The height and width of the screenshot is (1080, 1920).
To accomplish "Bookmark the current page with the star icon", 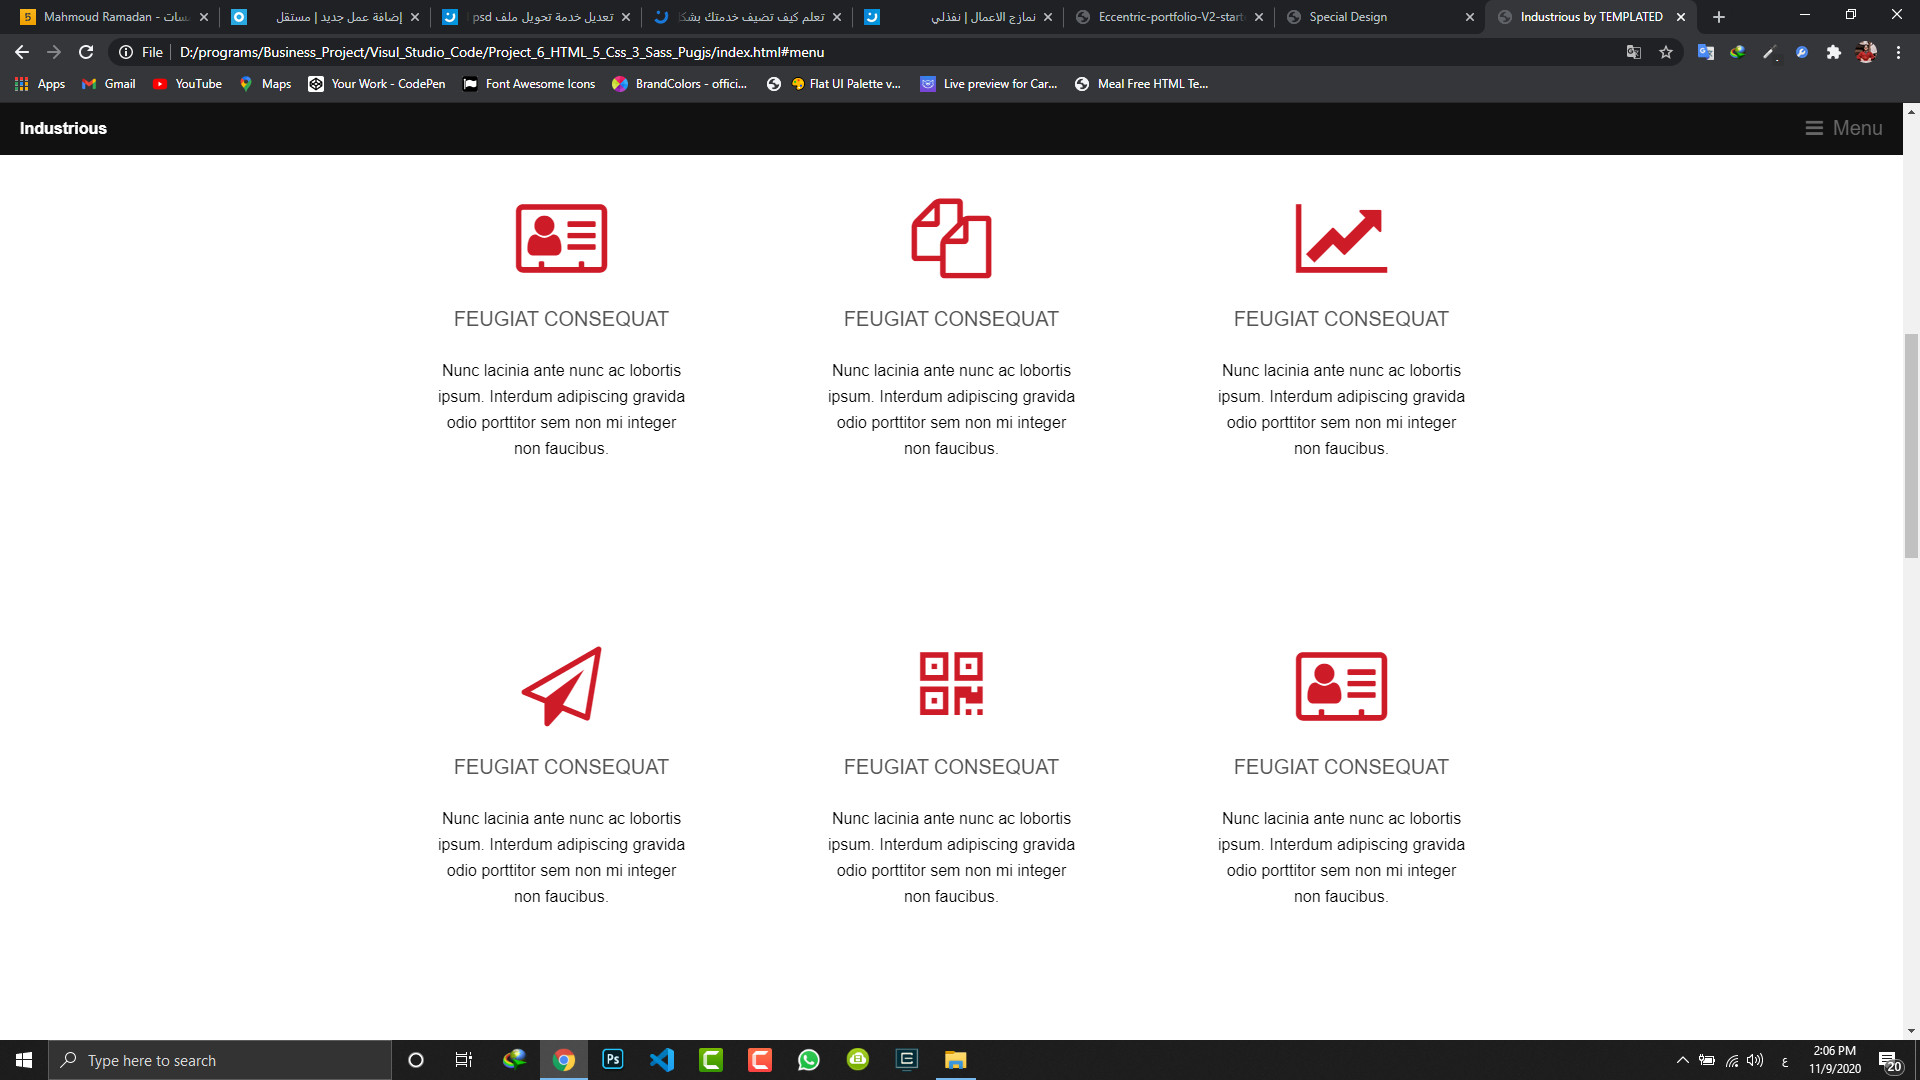I will coord(1666,52).
